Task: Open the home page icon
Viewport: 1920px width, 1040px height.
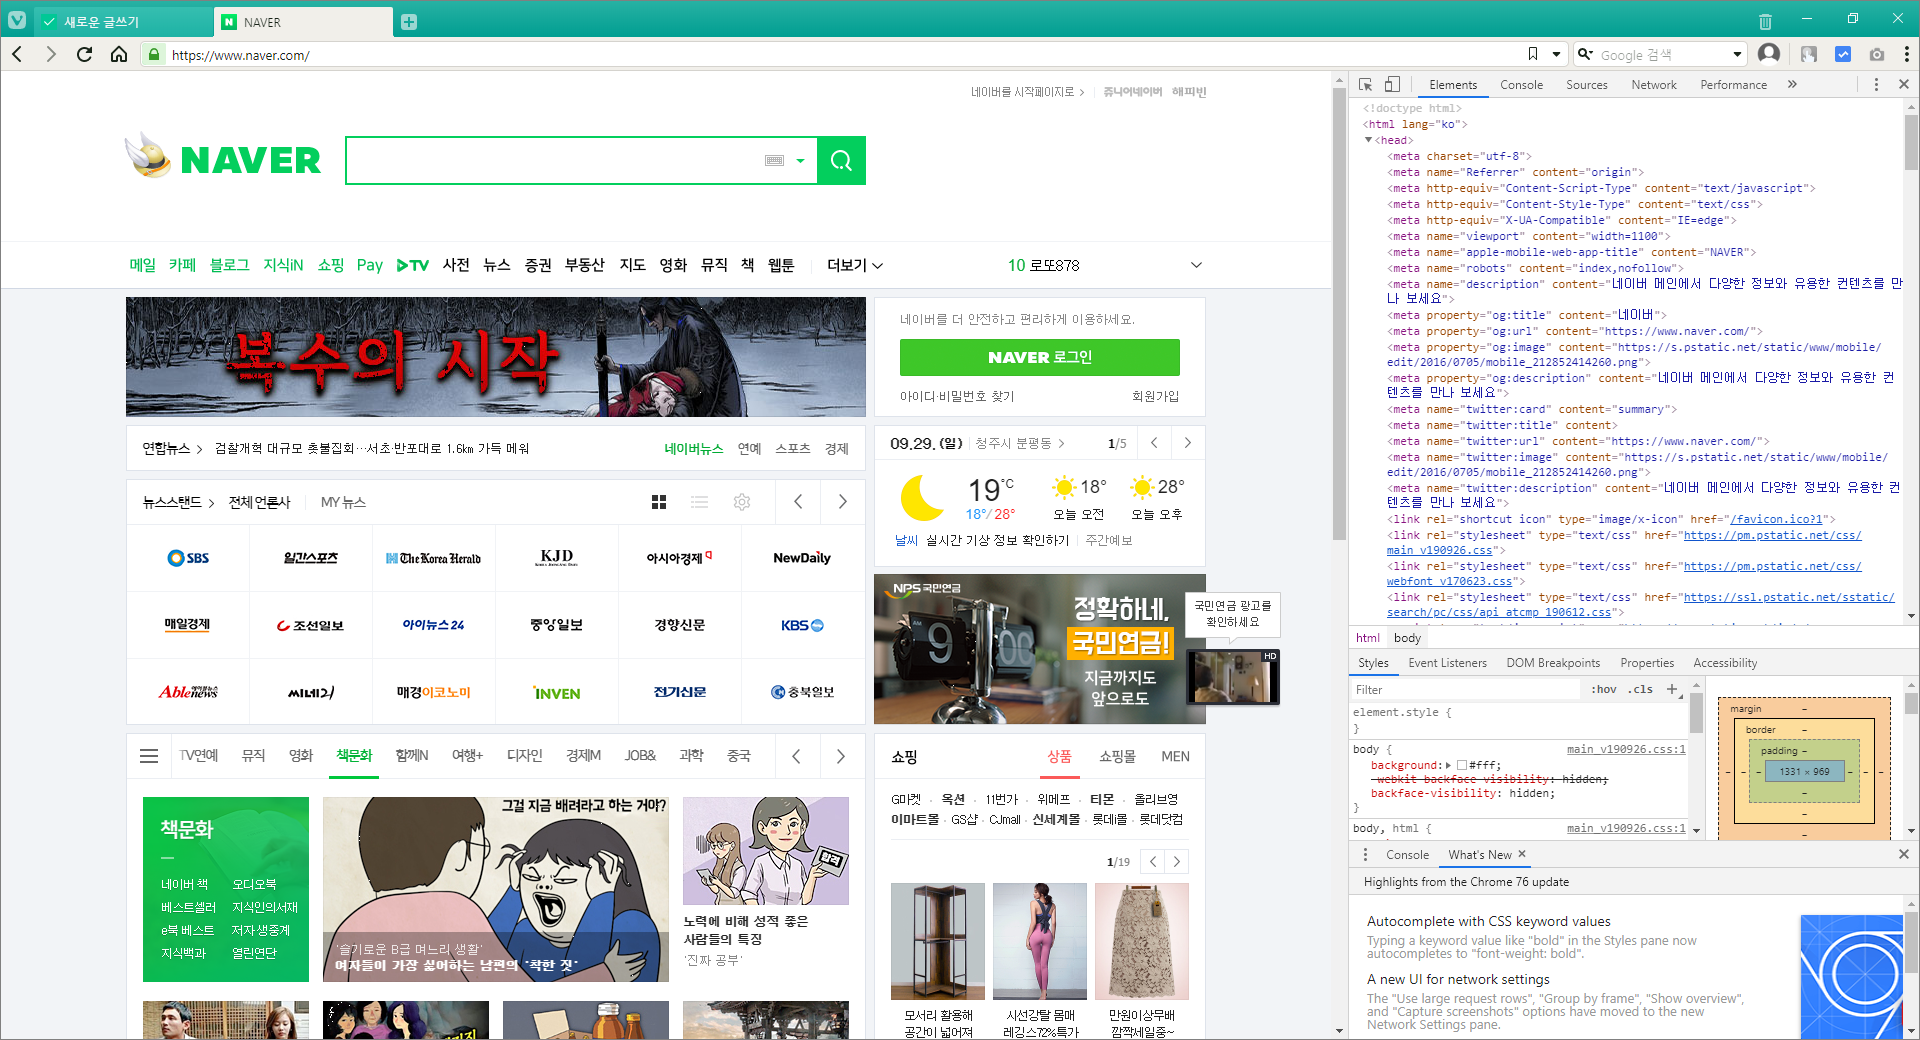Action: tap(118, 54)
